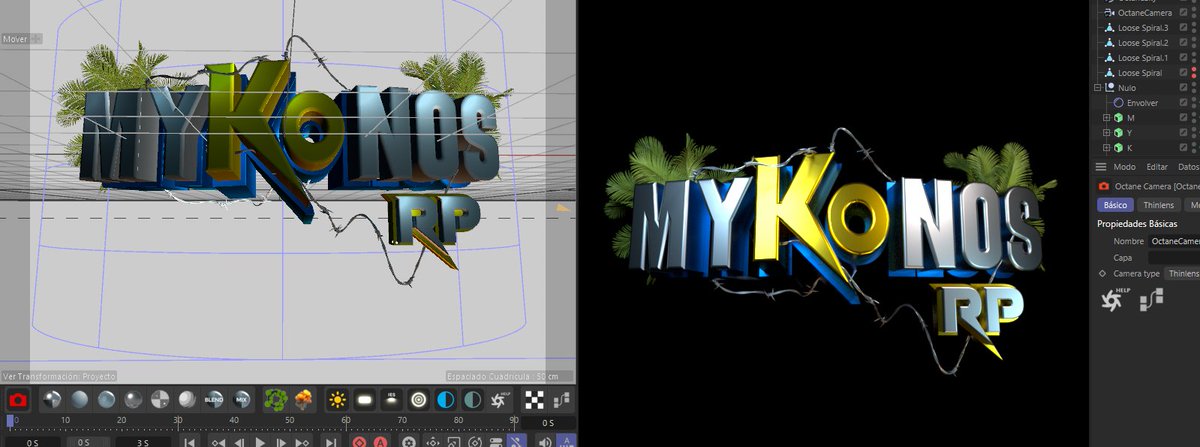The width and height of the screenshot is (1200, 447).
Task: Toggle checkbox on K object row
Action: pos(1183,148)
